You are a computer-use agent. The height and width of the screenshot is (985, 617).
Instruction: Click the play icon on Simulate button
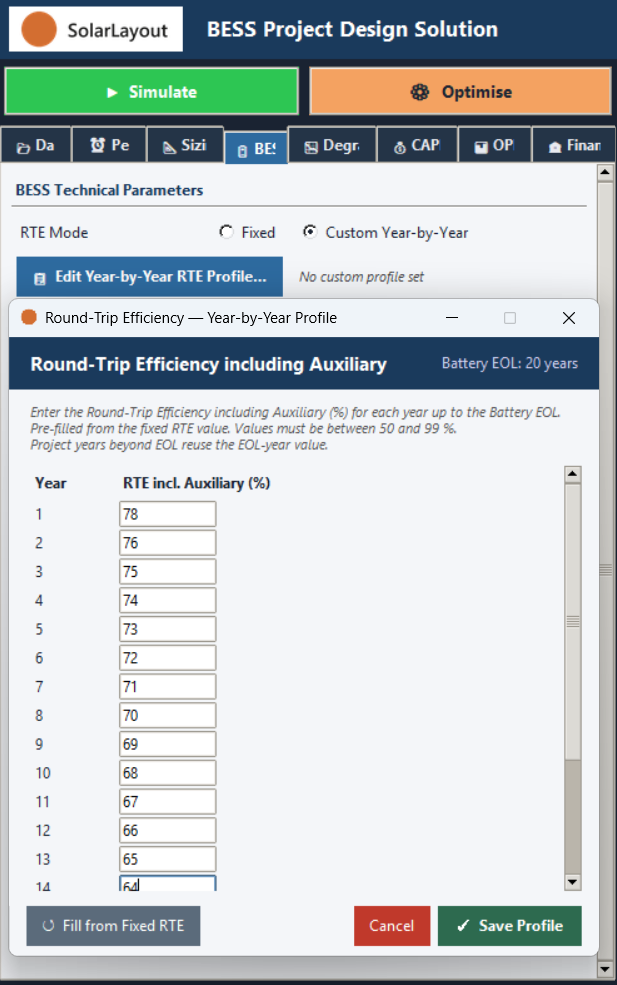tap(112, 92)
